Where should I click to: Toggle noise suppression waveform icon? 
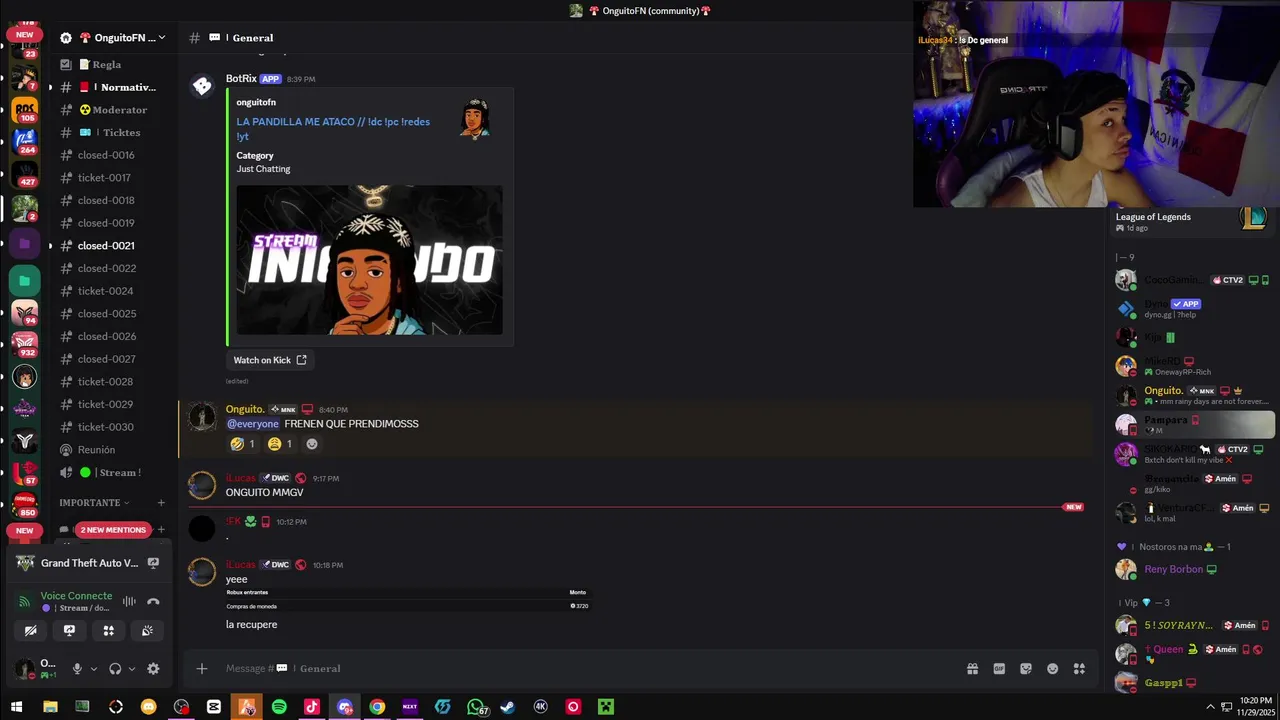[129, 601]
